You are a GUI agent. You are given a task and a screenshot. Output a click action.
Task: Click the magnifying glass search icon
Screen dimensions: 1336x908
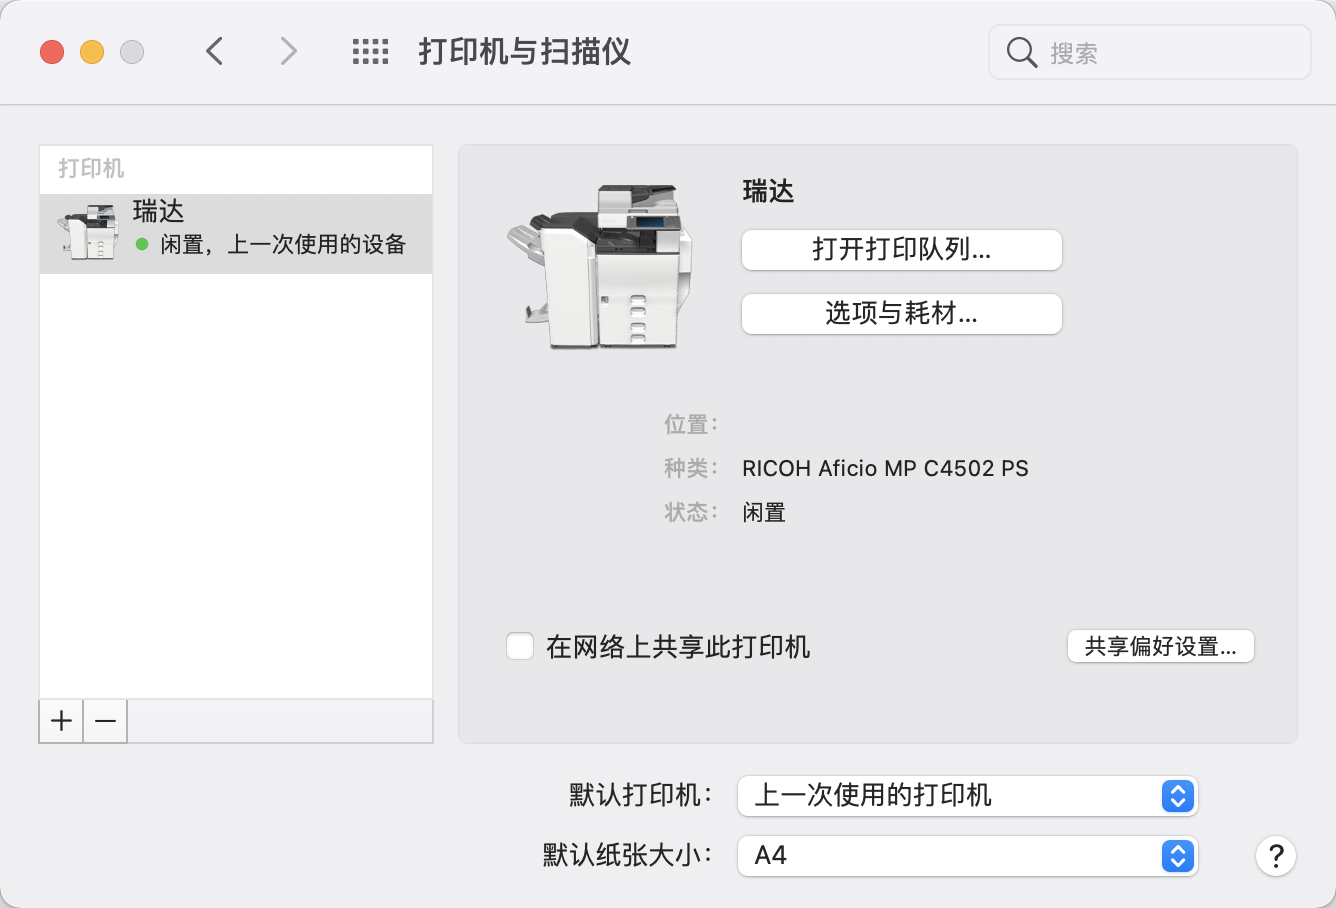click(x=1021, y=52)
